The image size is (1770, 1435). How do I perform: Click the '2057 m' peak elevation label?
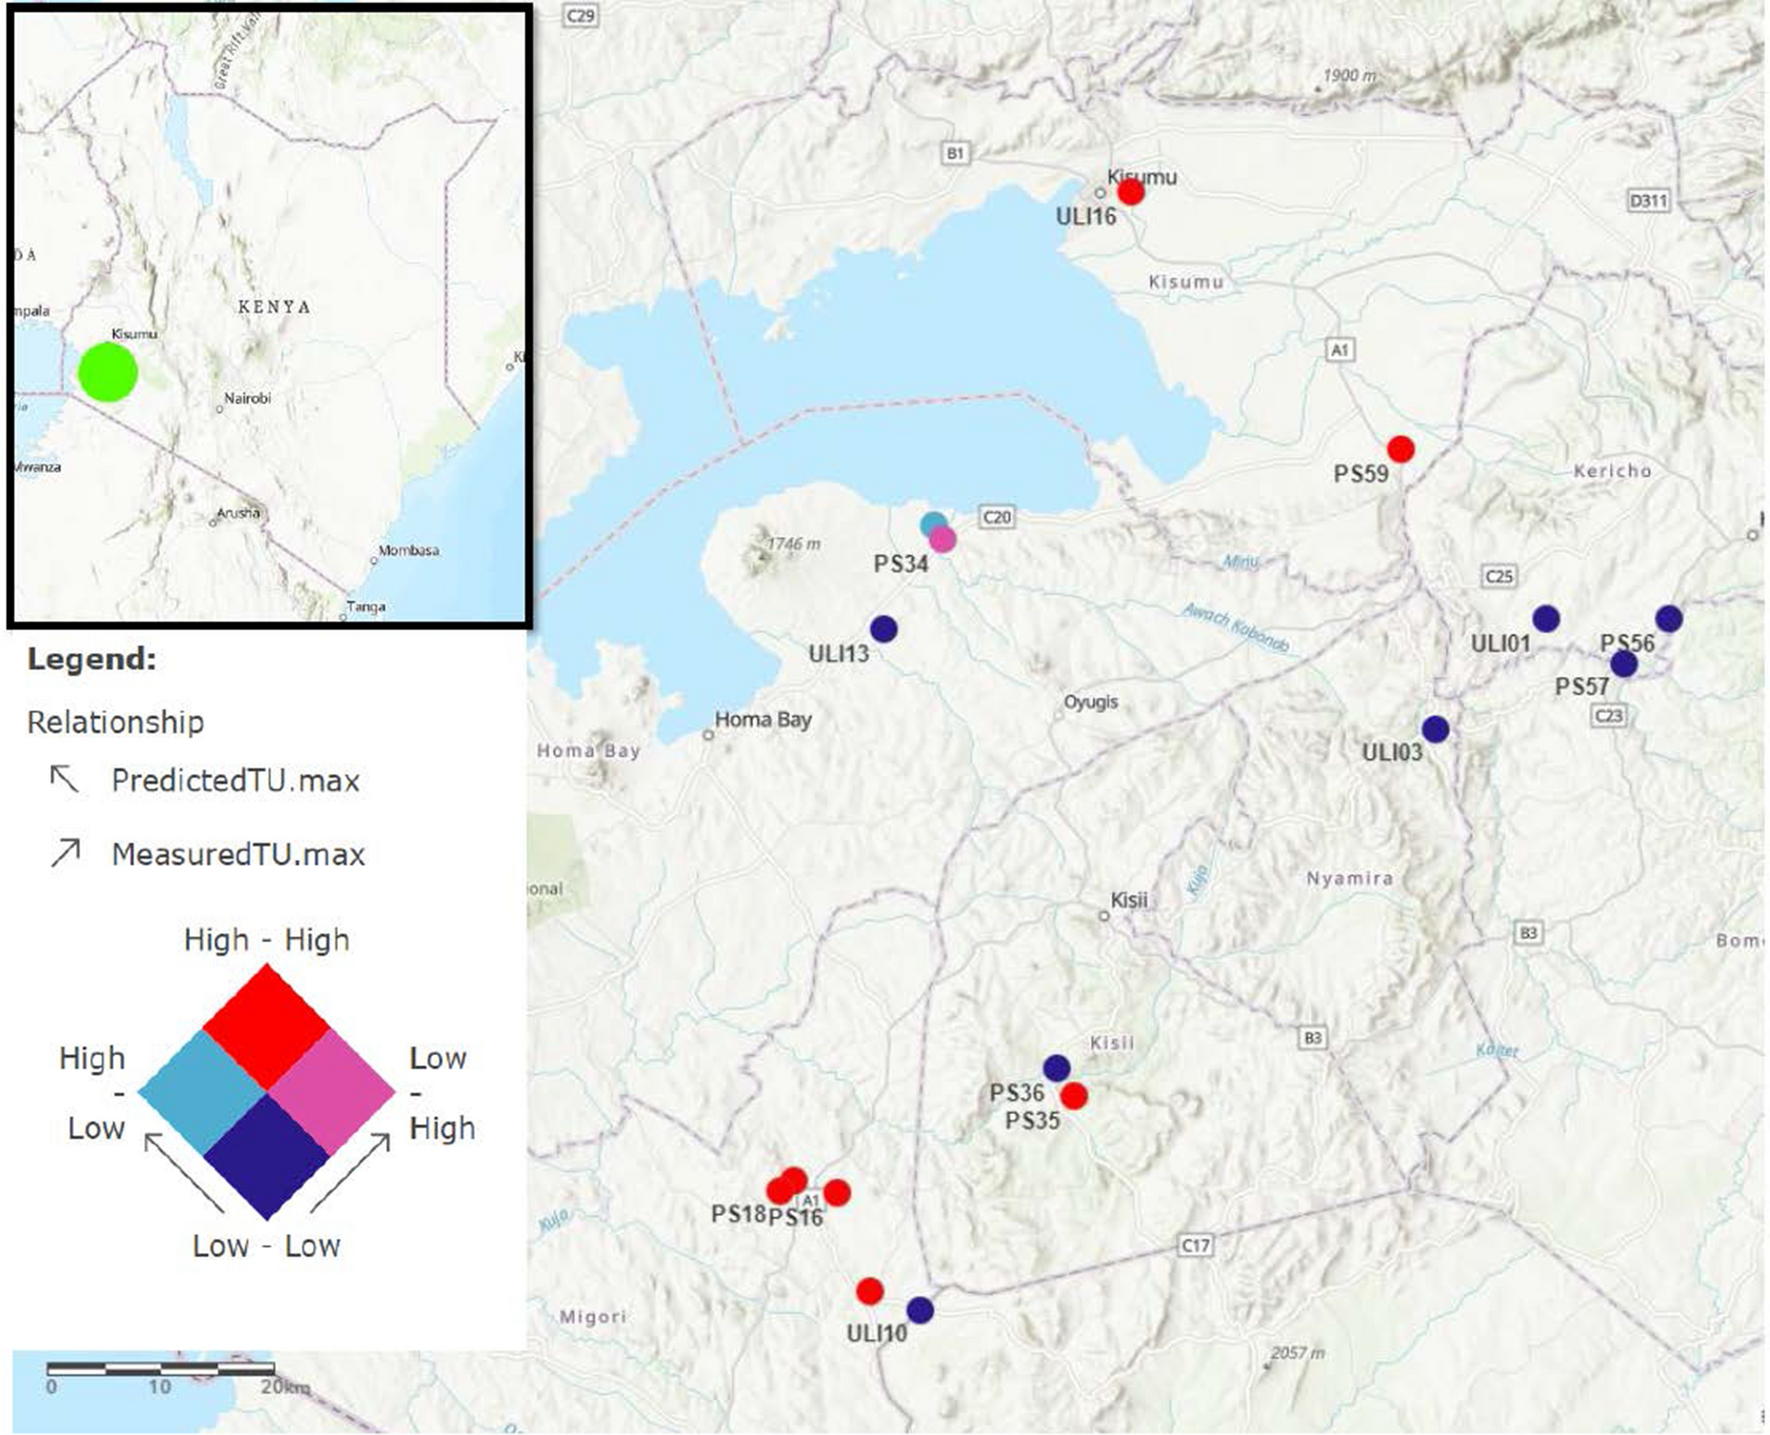pos(1297,1353)
